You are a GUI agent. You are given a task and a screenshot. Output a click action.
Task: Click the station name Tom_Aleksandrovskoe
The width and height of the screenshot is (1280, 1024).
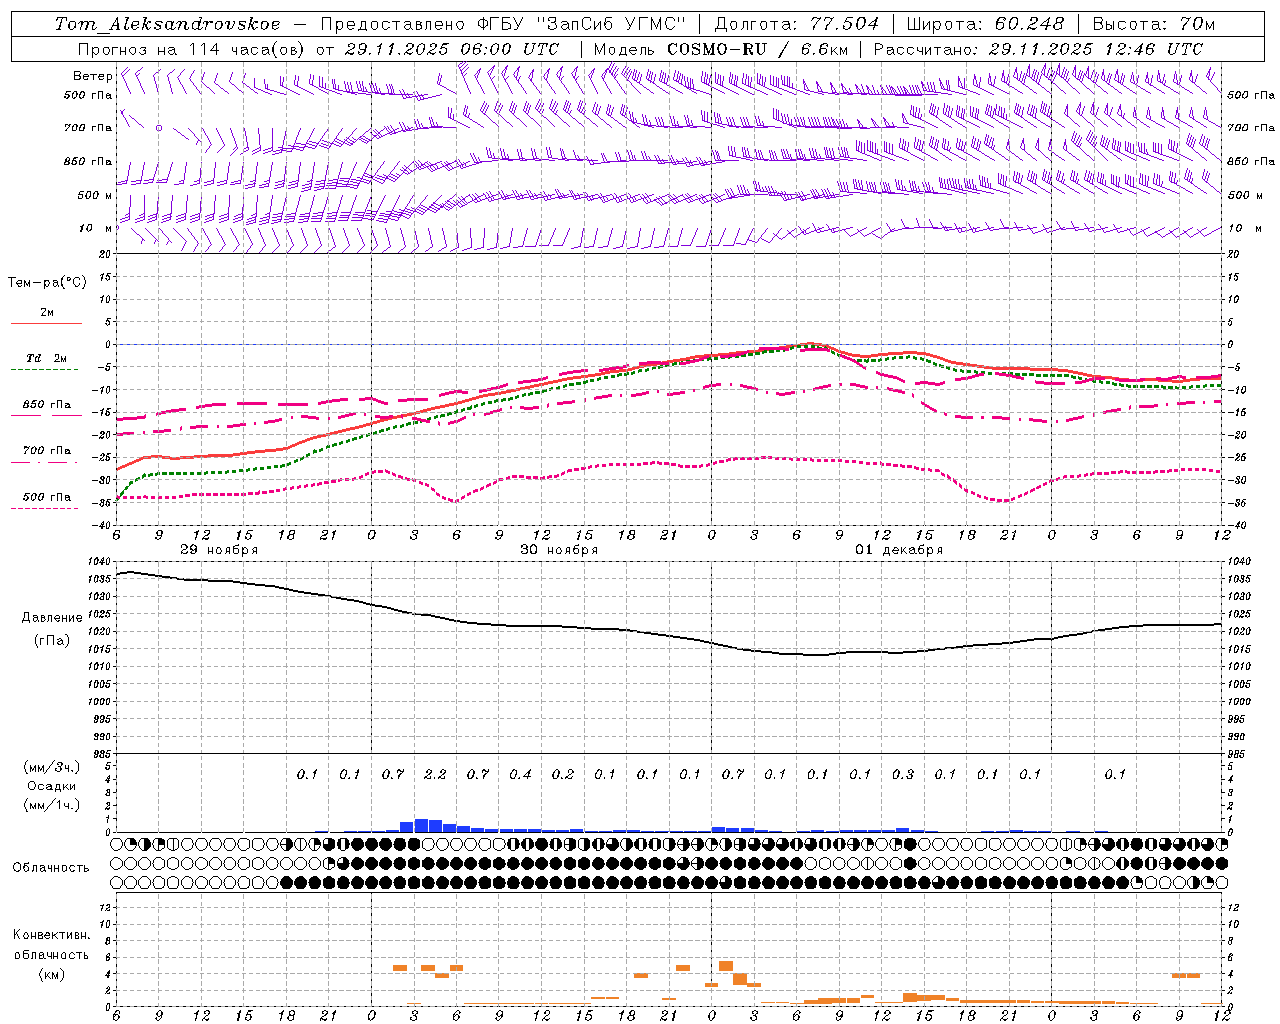[x=168, y=24]
